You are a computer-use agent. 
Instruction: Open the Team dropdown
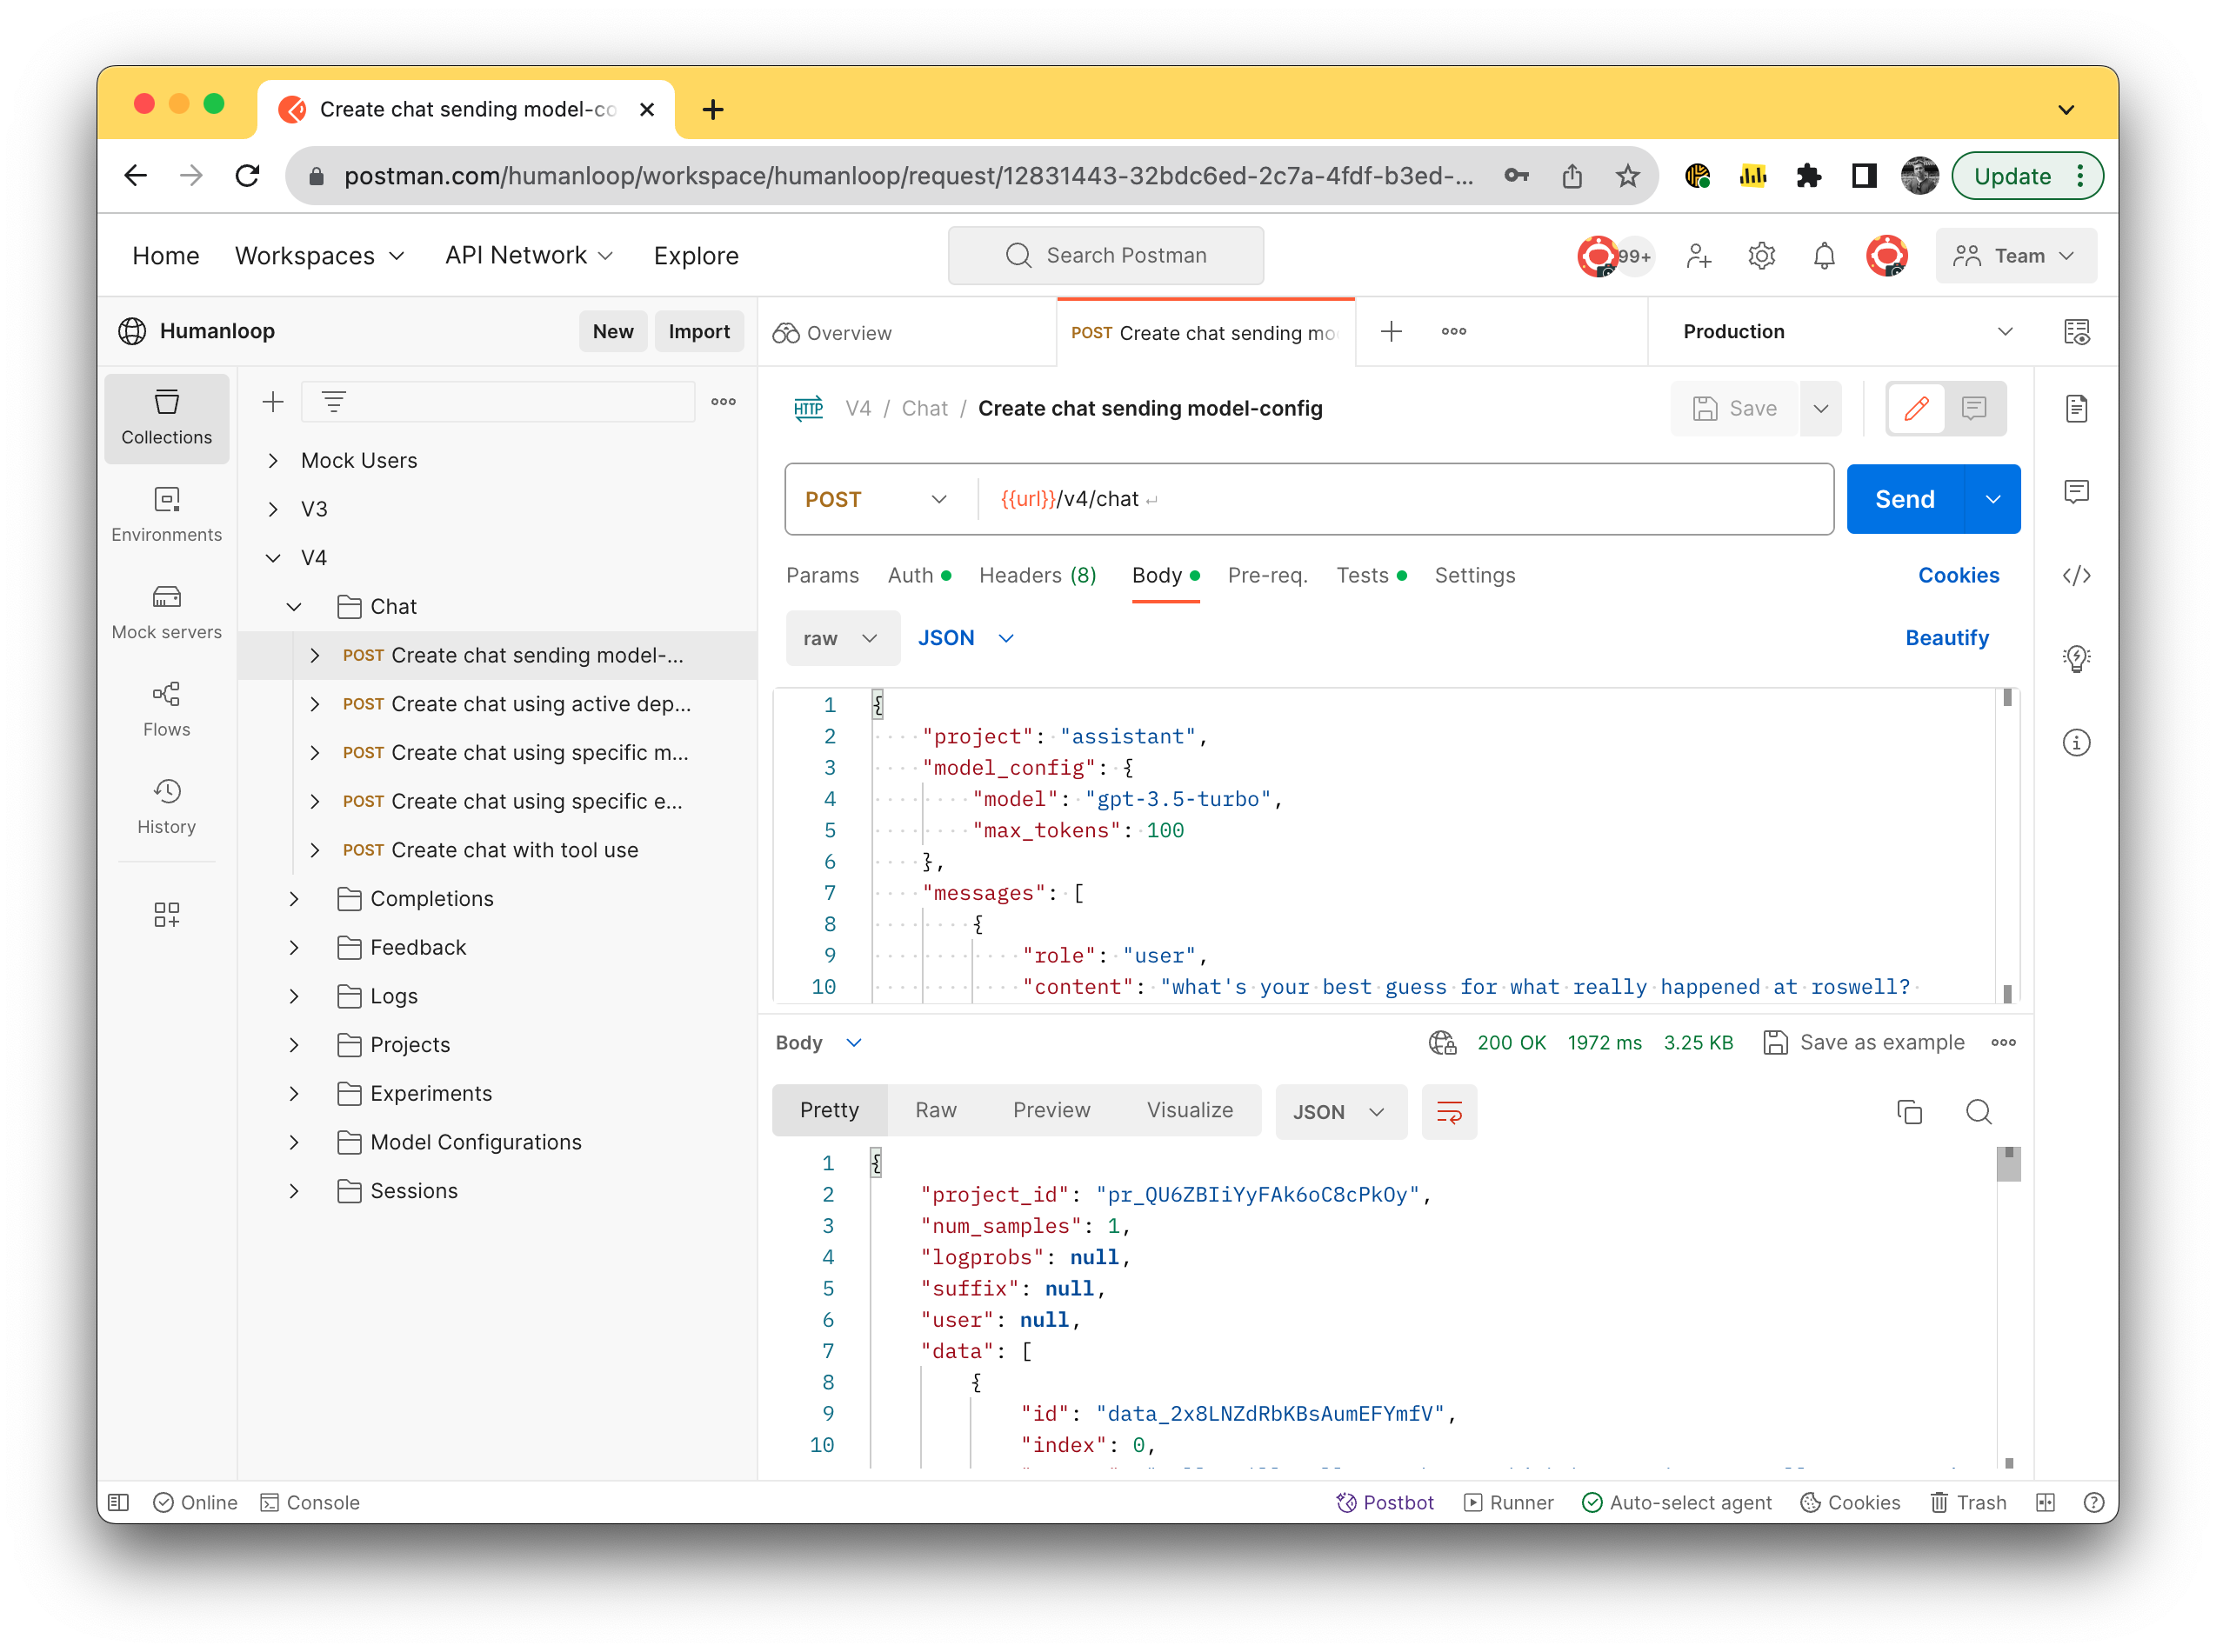tap(2014, 256)
